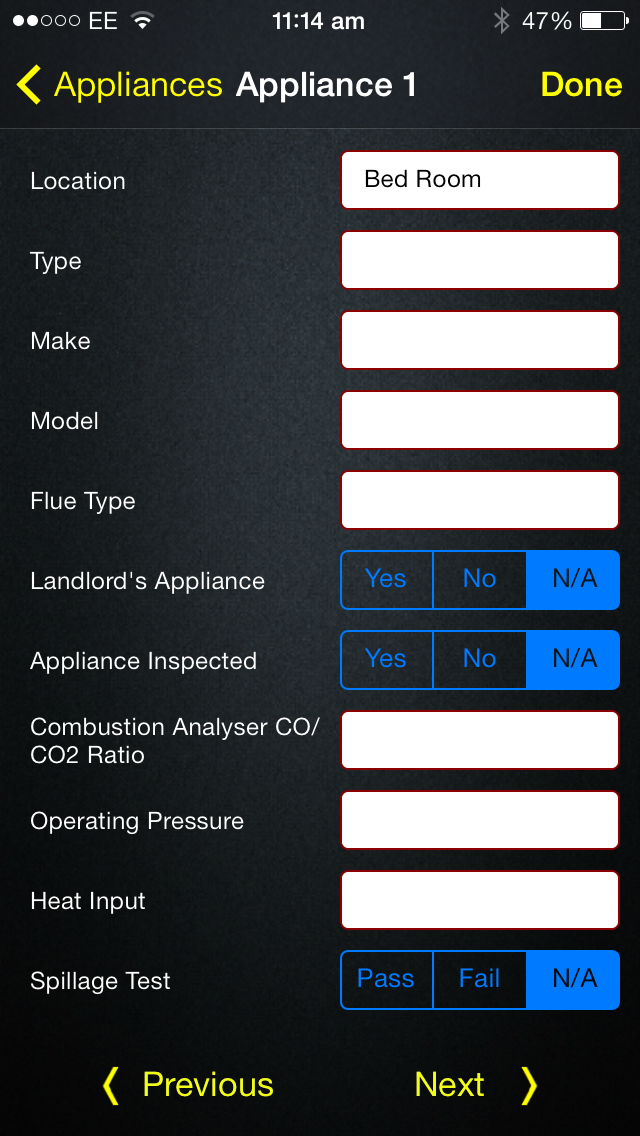640x1136 pixels.
Task: Tap the Bluetooth status icon
Action: point(501,21)
